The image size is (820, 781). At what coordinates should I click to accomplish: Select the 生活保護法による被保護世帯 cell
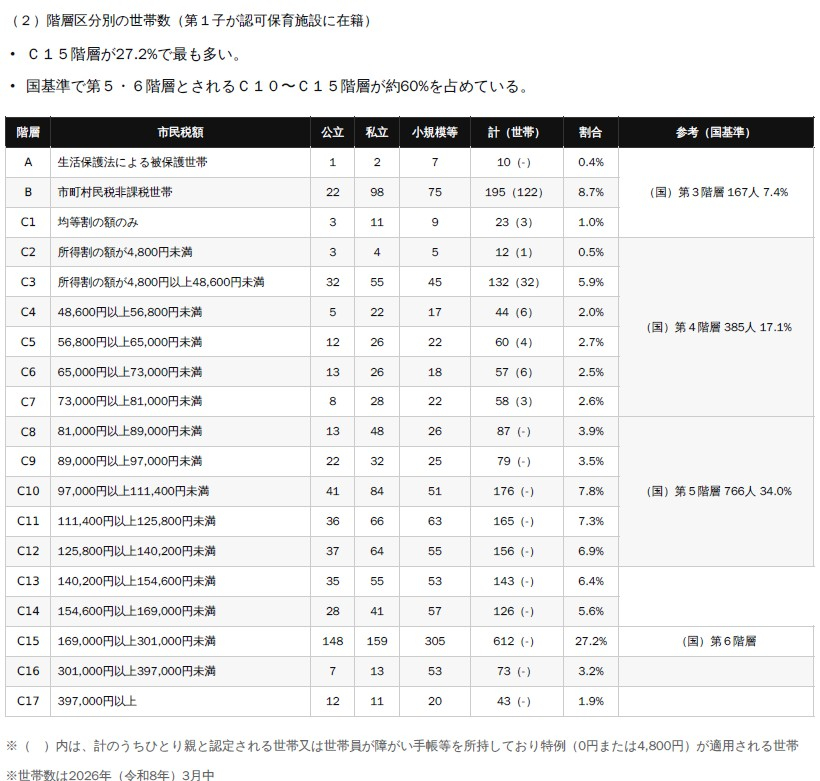180,163
